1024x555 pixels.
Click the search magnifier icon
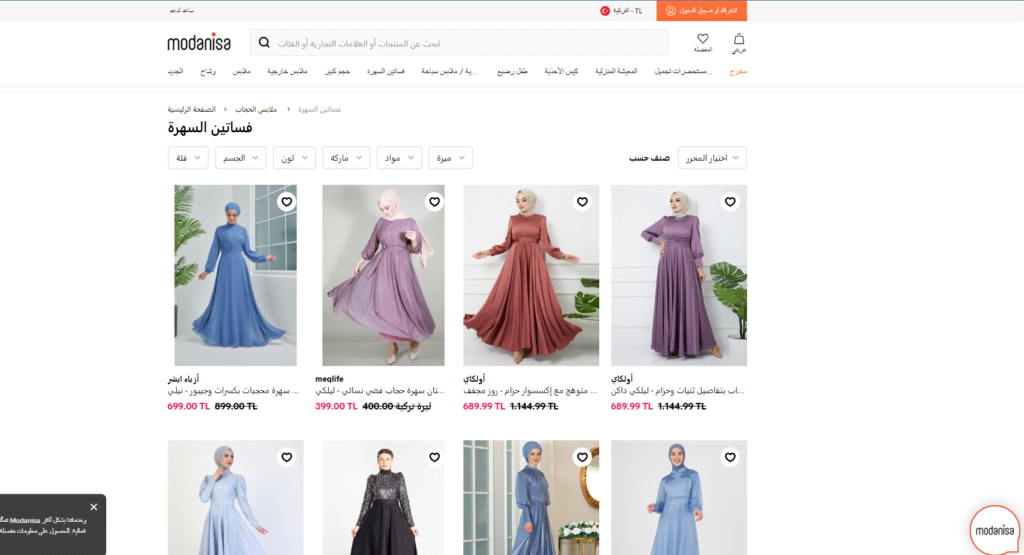point(264,43)
